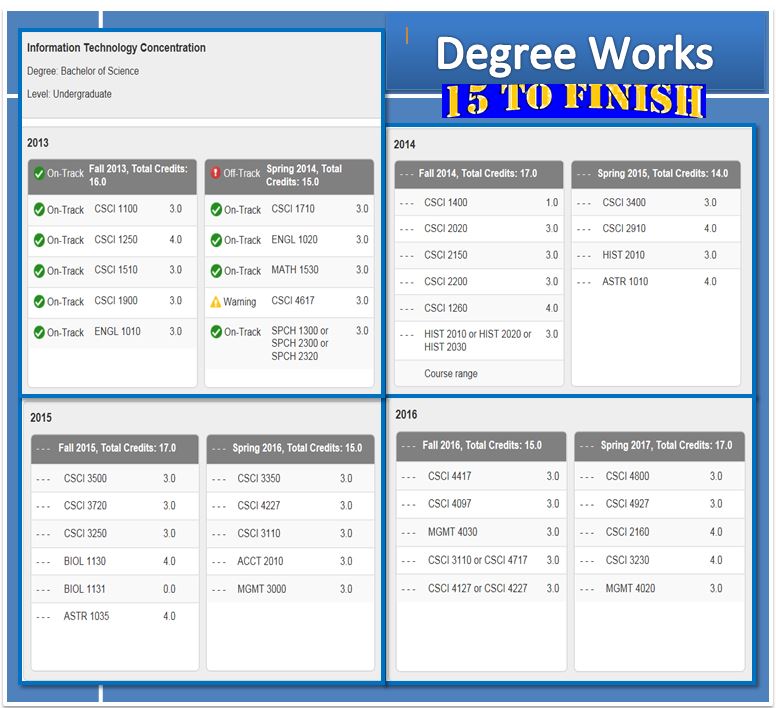Click the red Off-Track icon for Spring 2014
The width and height of the screenshot is (776, 708).
pos(215,174)
